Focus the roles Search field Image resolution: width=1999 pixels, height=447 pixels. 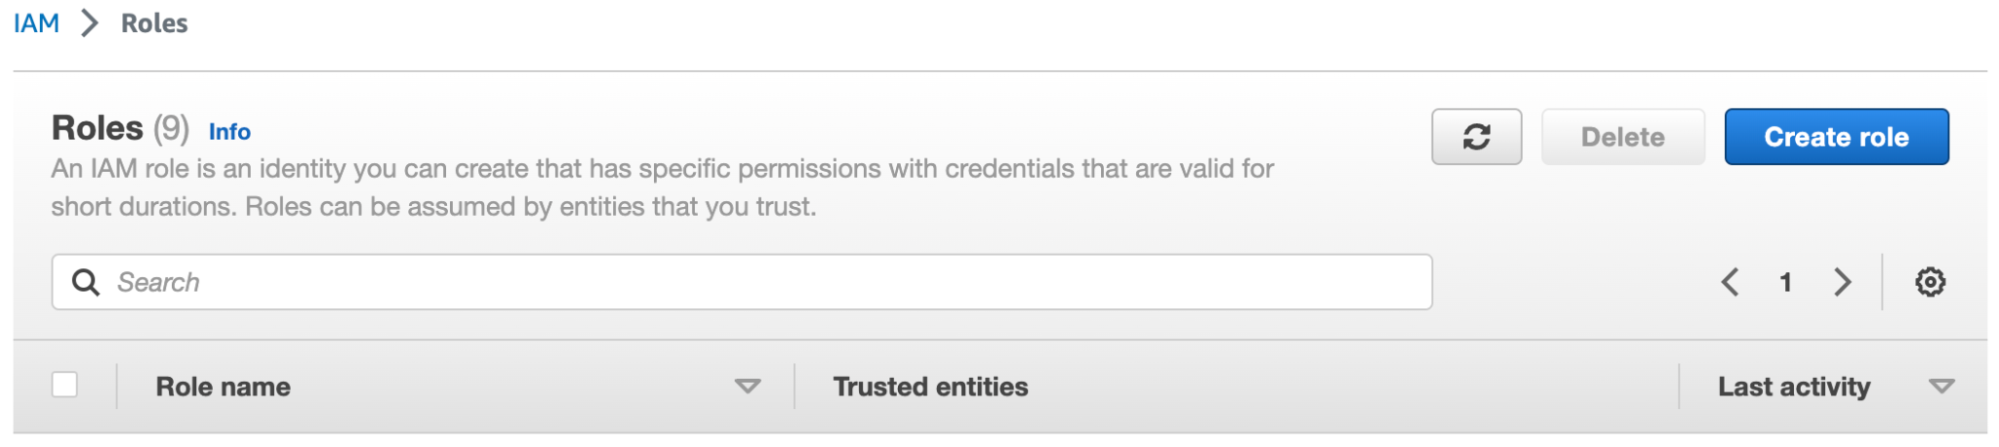pos(760,282)
